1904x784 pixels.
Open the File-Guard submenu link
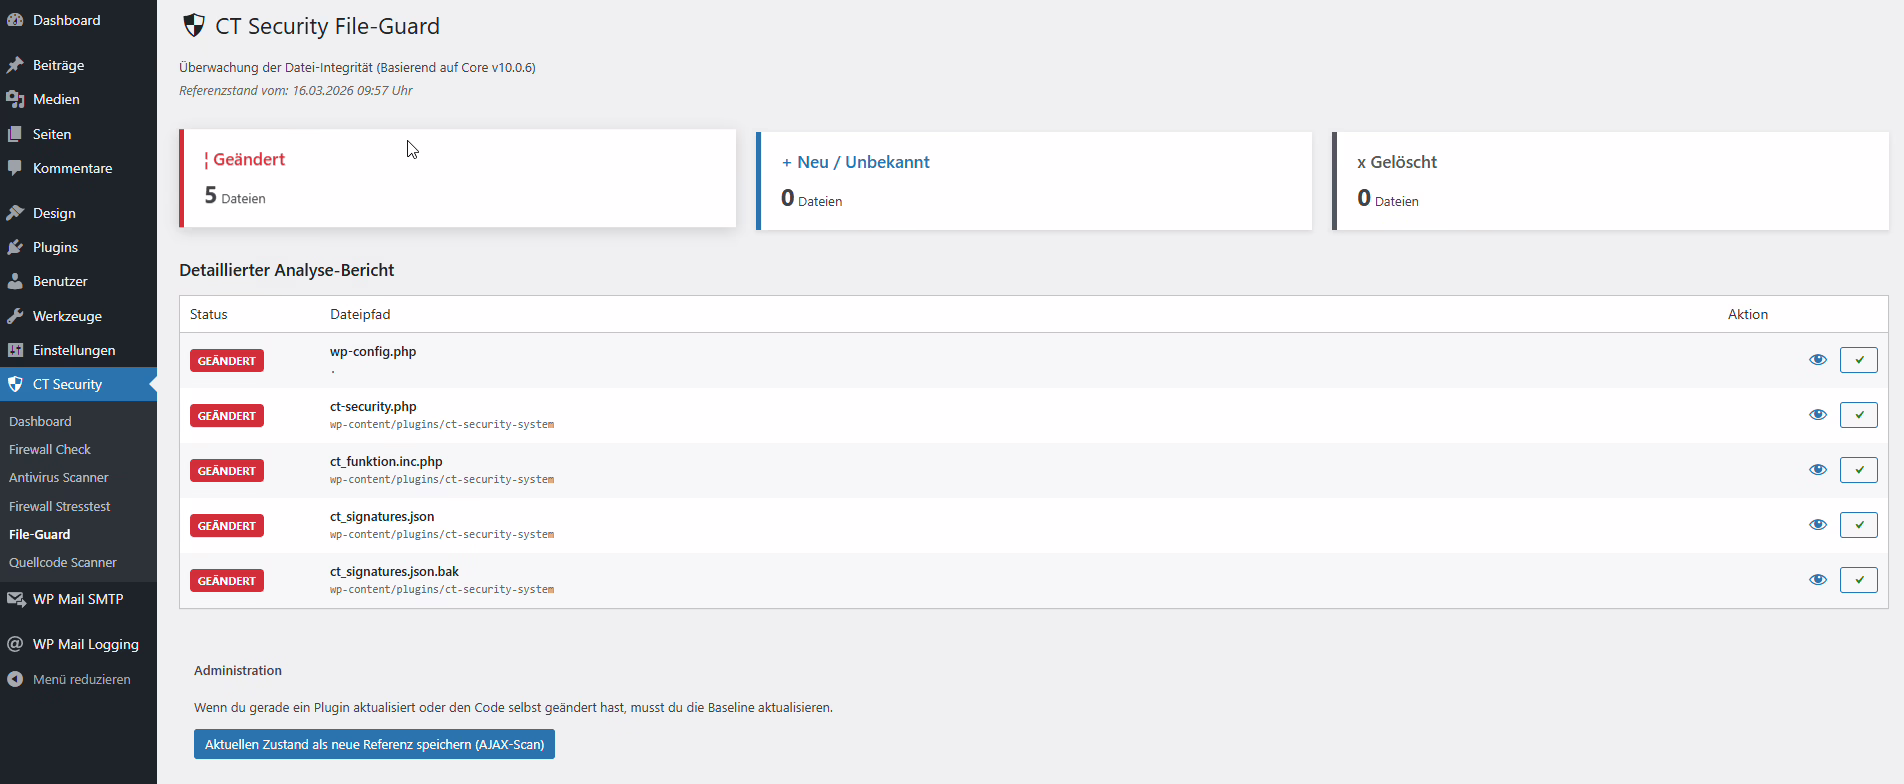click(40, 534)
